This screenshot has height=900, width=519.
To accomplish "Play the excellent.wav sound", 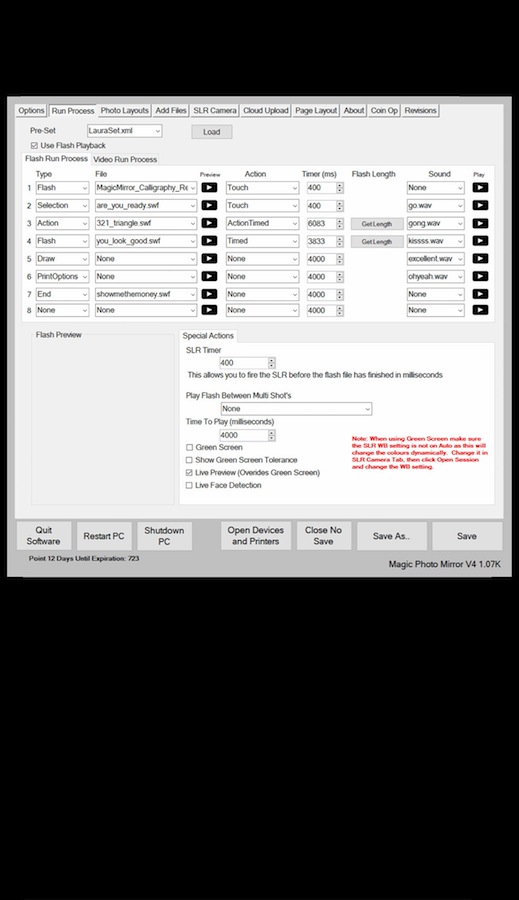I will [480, 259].
